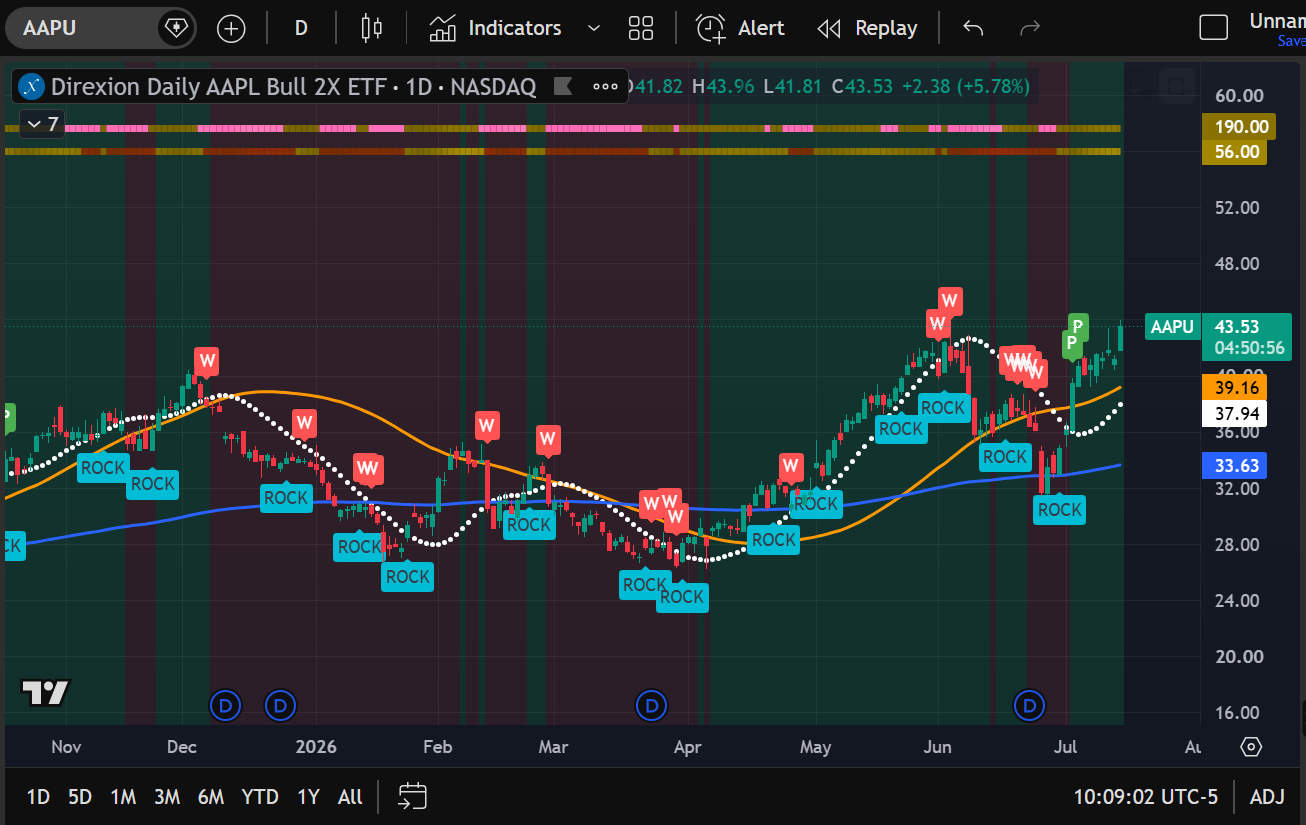
Task: Select the 1M date range
Action: 123,797
